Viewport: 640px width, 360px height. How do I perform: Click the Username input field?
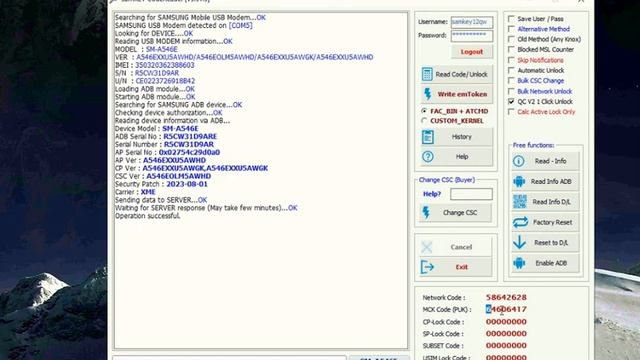(x=472, y=22)
